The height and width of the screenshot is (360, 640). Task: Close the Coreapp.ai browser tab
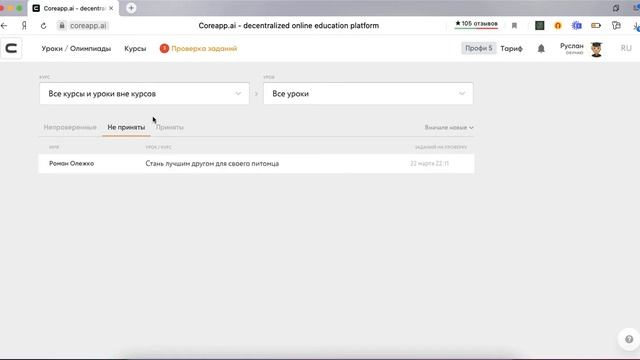click(111, 8)
